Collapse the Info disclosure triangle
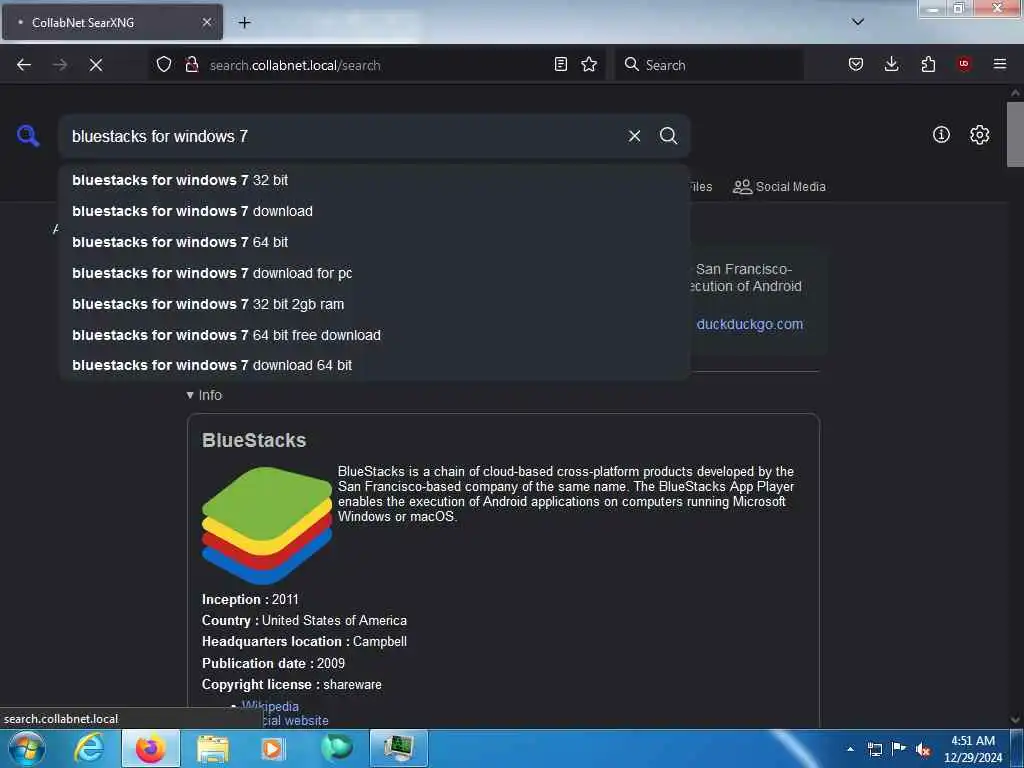Image resolution: width=1024 pixels, height=768 pixels. coord(190,395)
